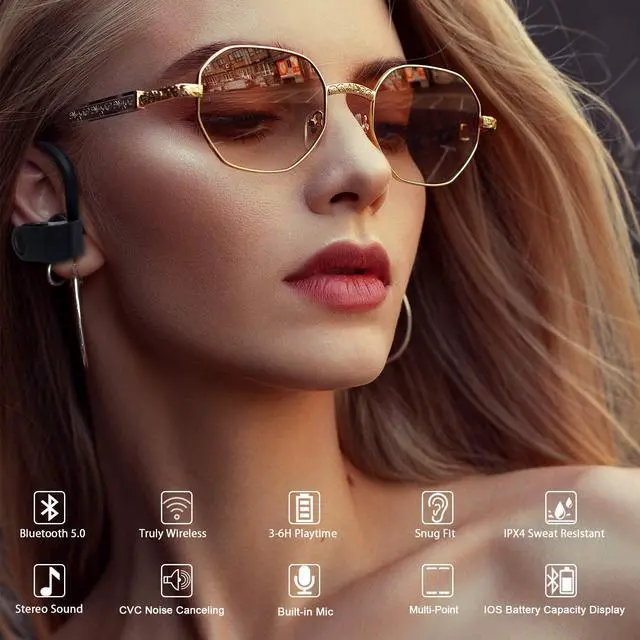Click the "Bluetooth 5.0" text label

(52, 534)
